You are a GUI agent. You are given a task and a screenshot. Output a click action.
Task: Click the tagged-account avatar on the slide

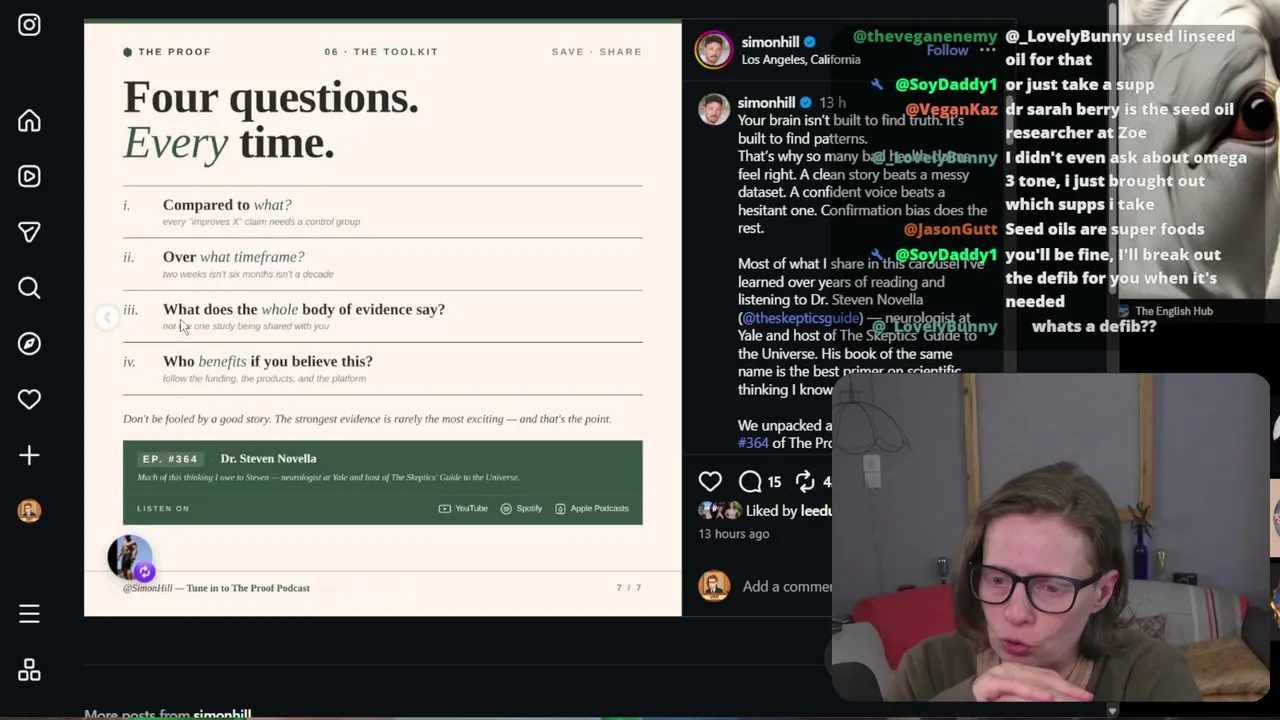130,558
